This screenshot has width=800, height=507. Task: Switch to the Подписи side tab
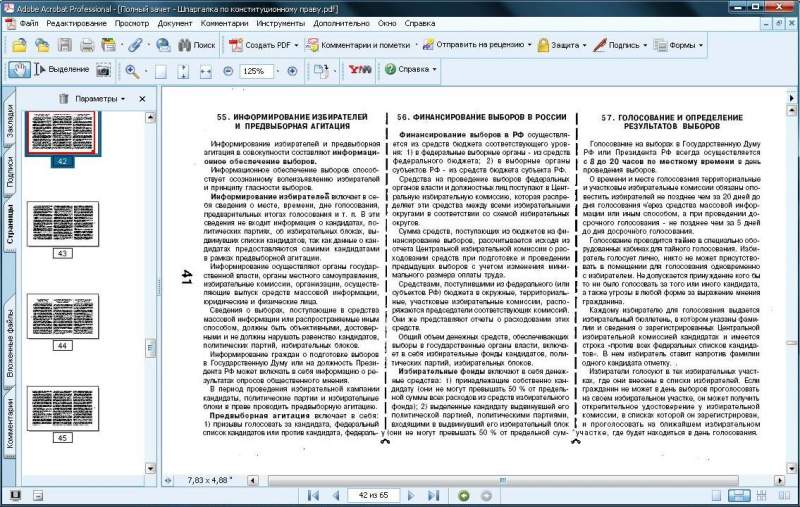(x=9, y=173)
